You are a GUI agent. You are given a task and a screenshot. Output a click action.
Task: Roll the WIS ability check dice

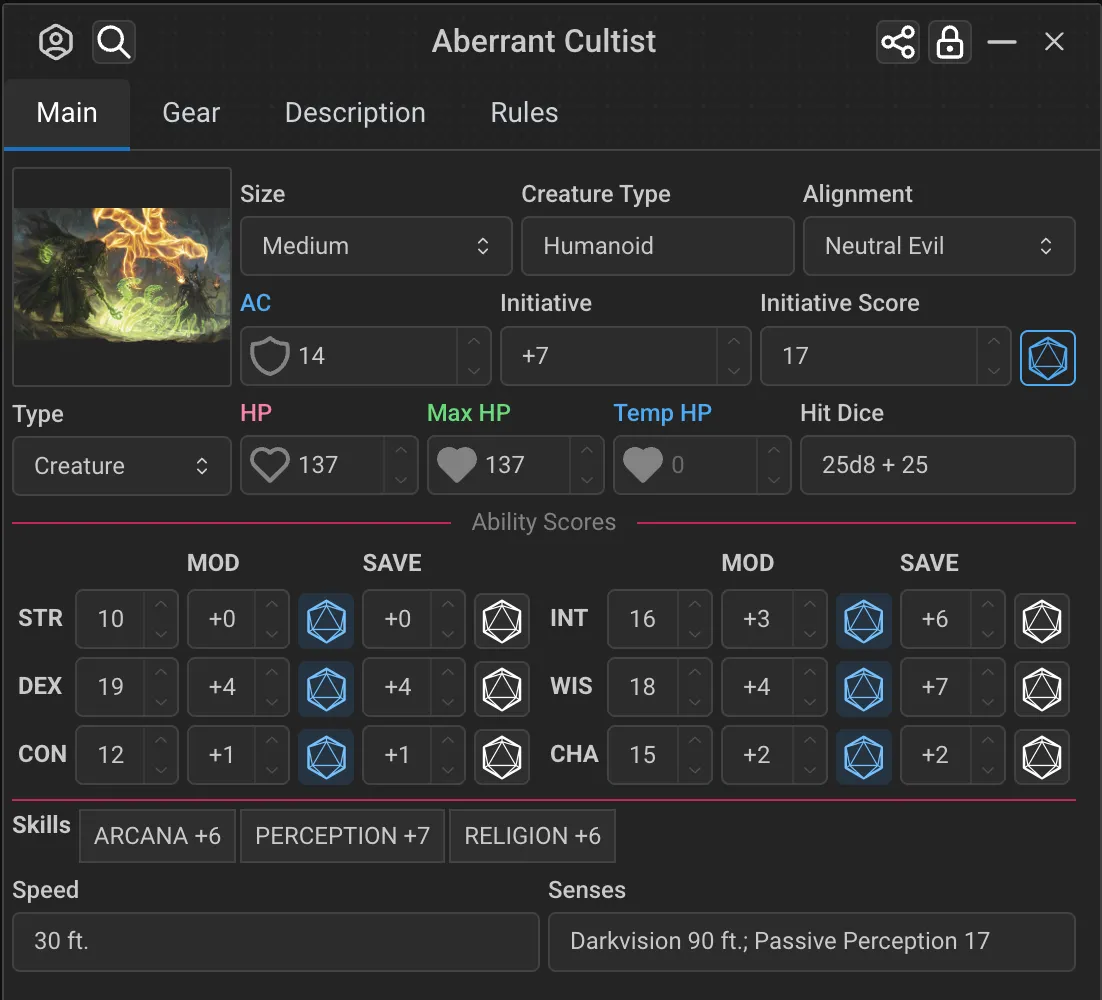click(863, 688)
